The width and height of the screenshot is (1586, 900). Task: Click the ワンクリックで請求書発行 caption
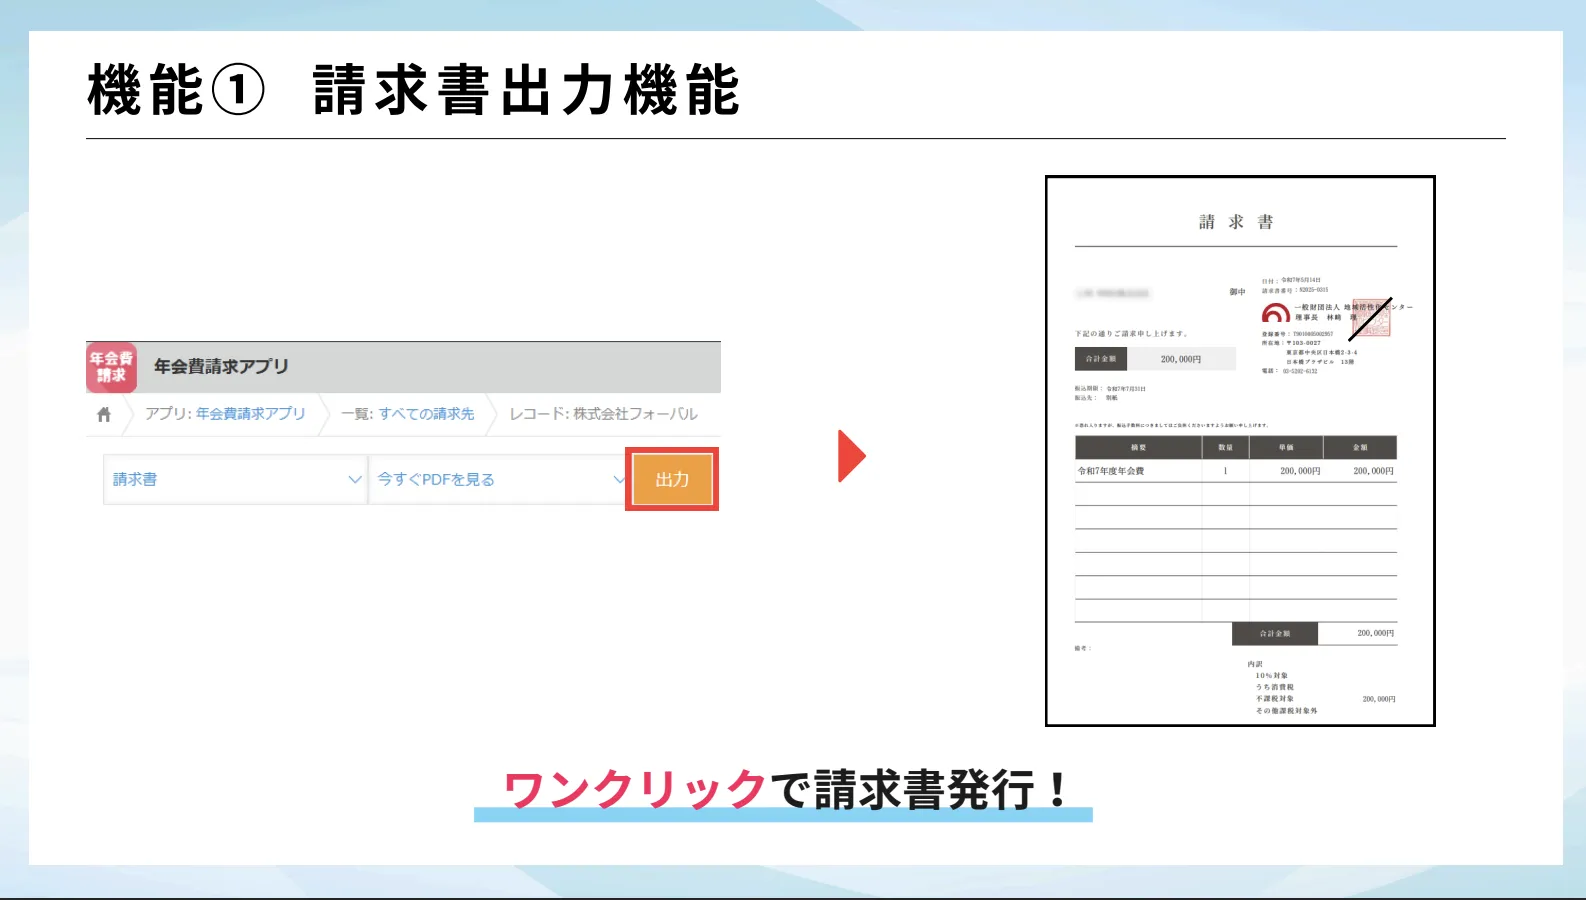click(x=785, y=790)
